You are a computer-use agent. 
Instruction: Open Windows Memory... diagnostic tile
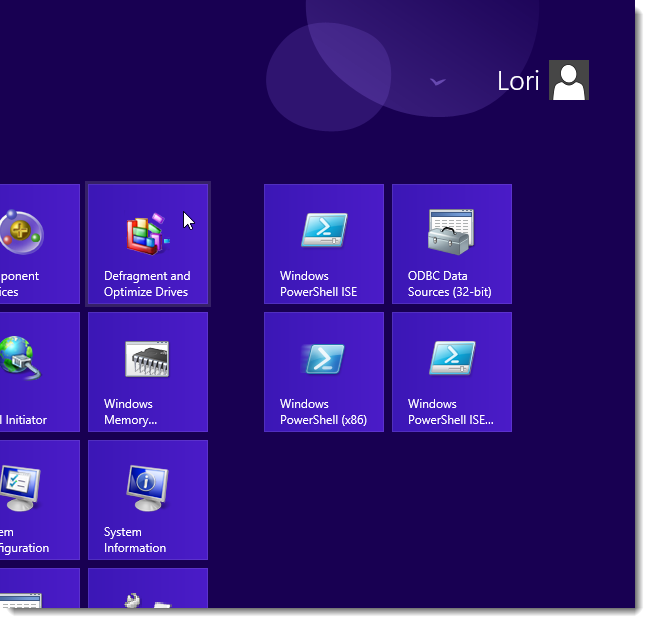pyautogui.click(x=148, y=372)
